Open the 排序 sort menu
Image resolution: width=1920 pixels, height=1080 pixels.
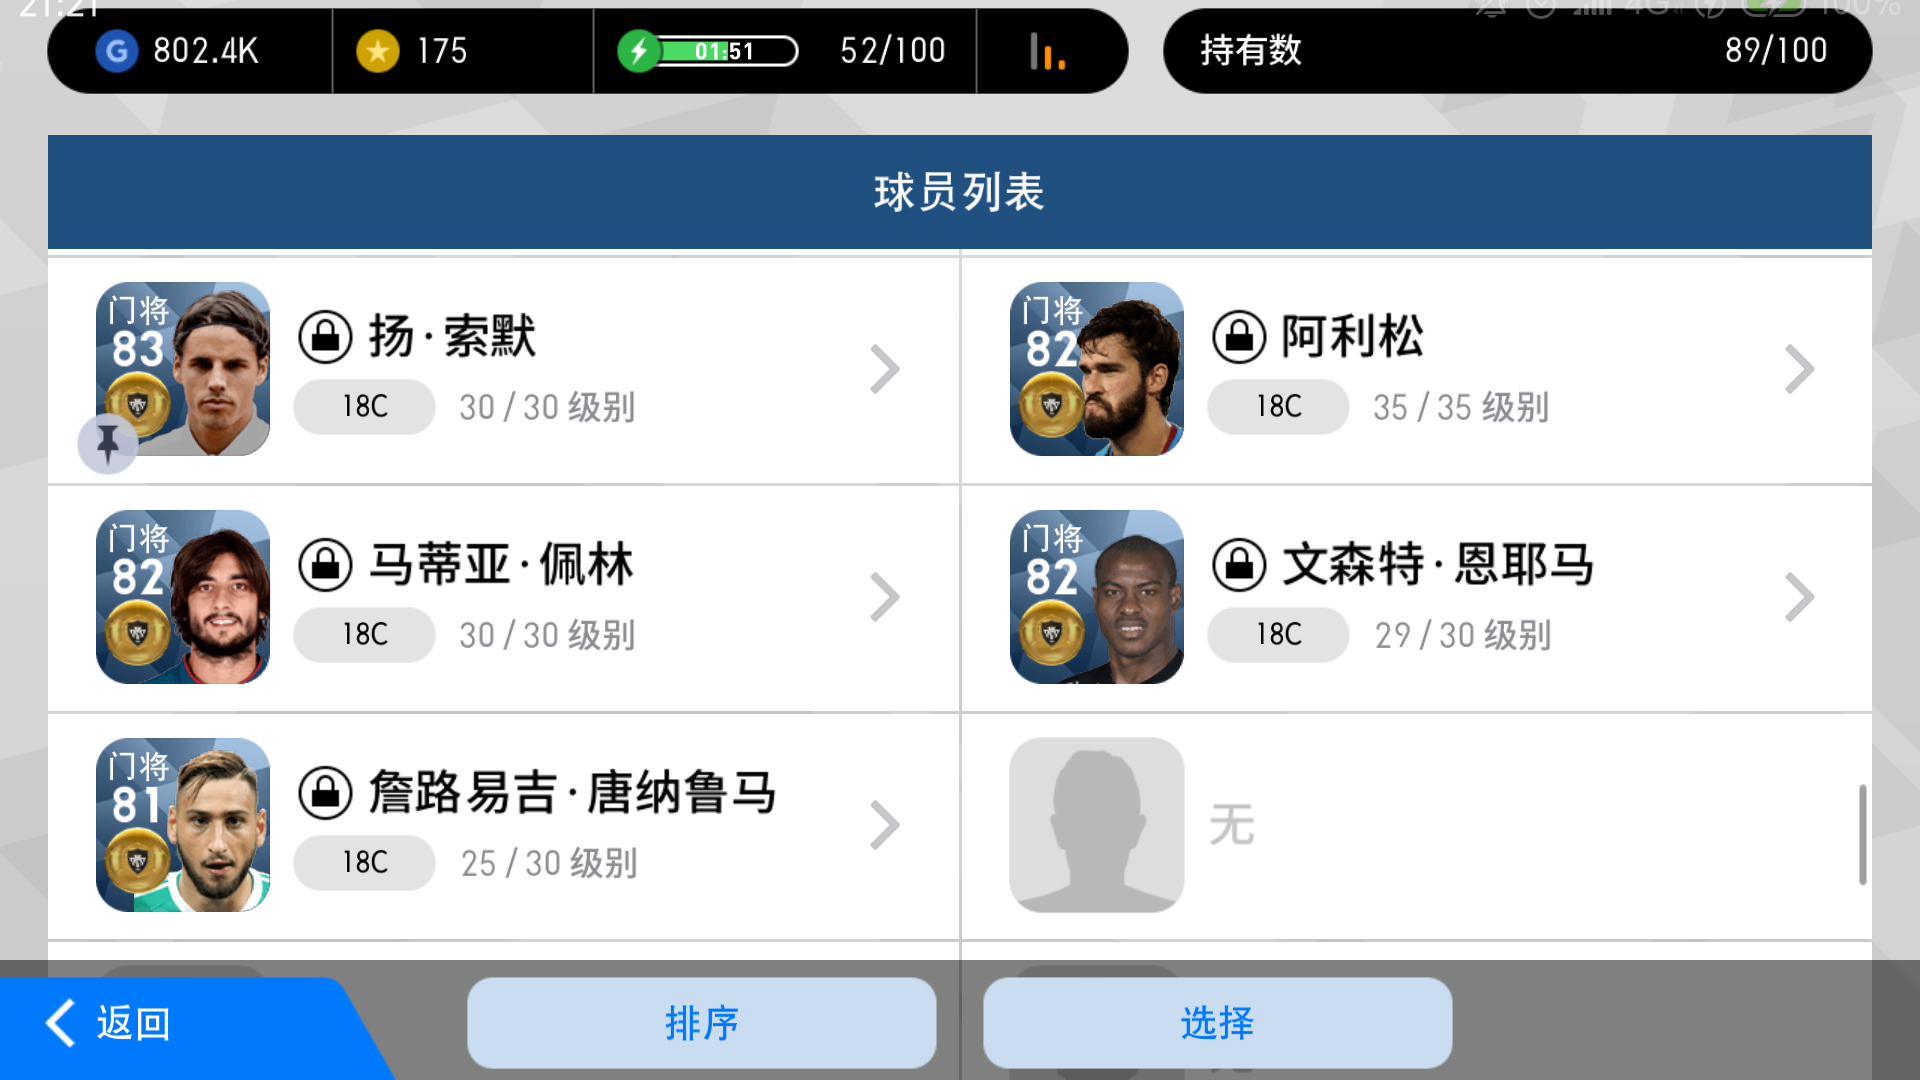(702, 1023)
